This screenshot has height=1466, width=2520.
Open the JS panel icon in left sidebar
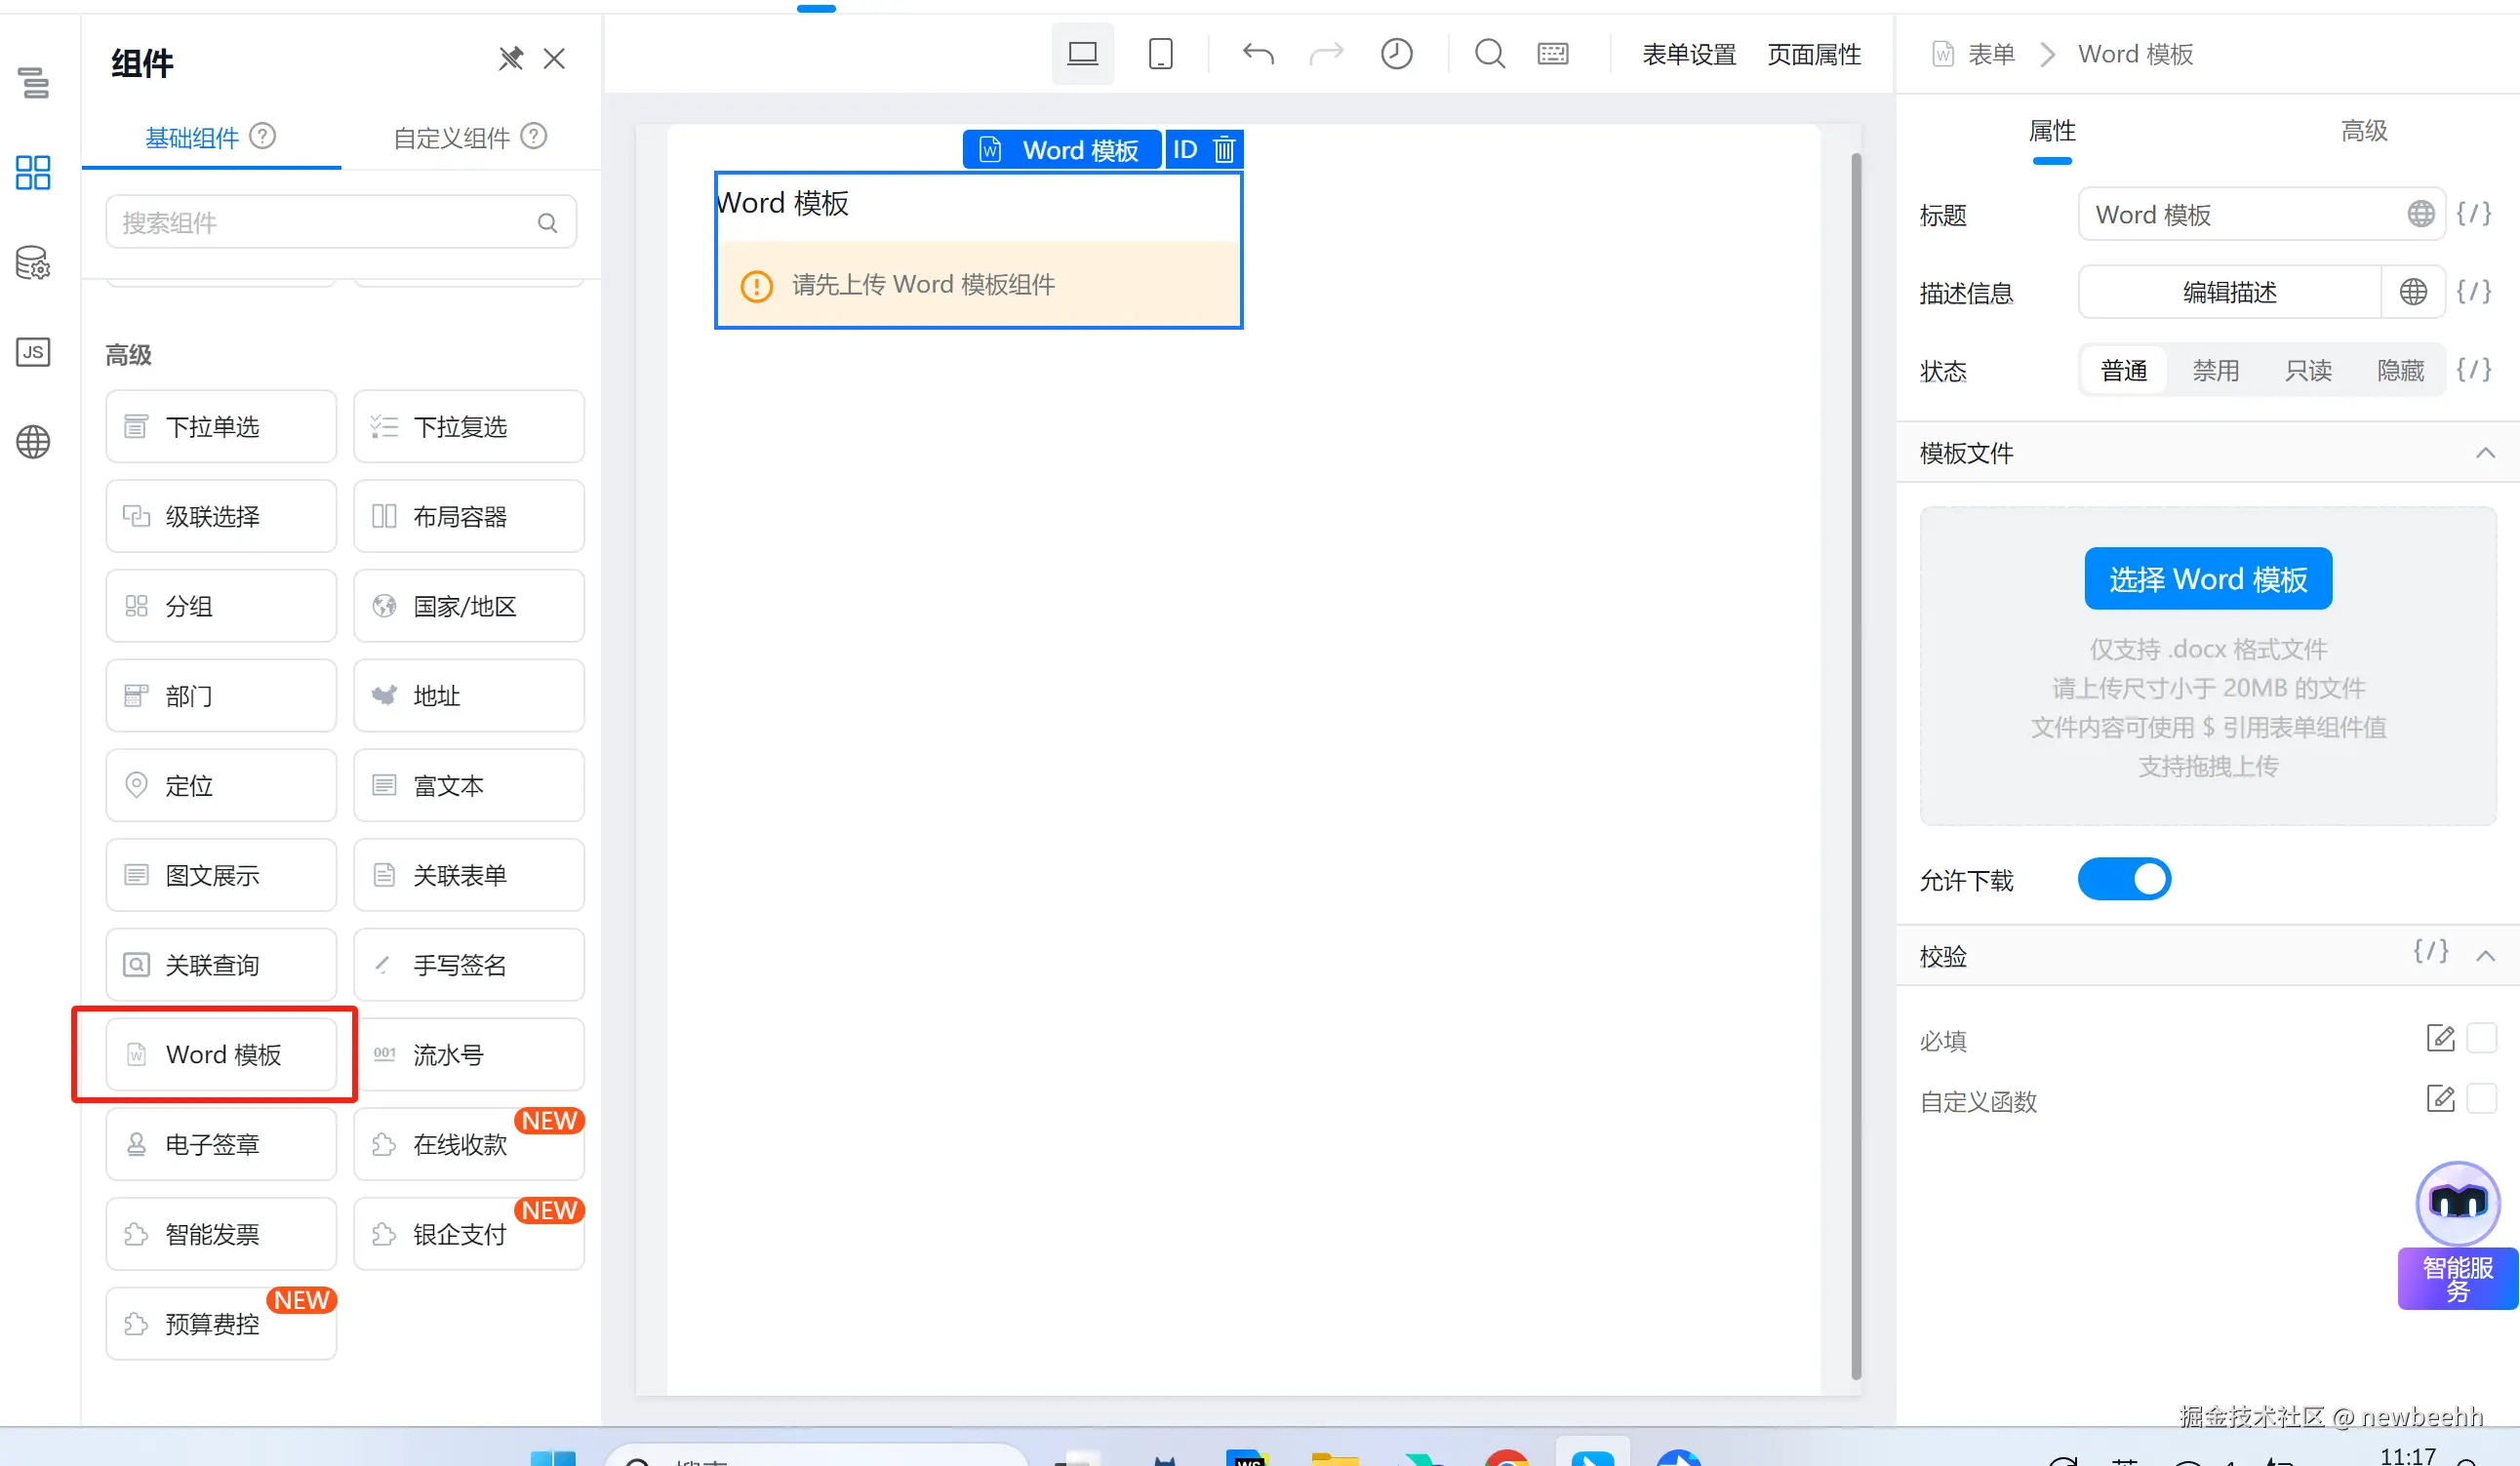[33, 352]
